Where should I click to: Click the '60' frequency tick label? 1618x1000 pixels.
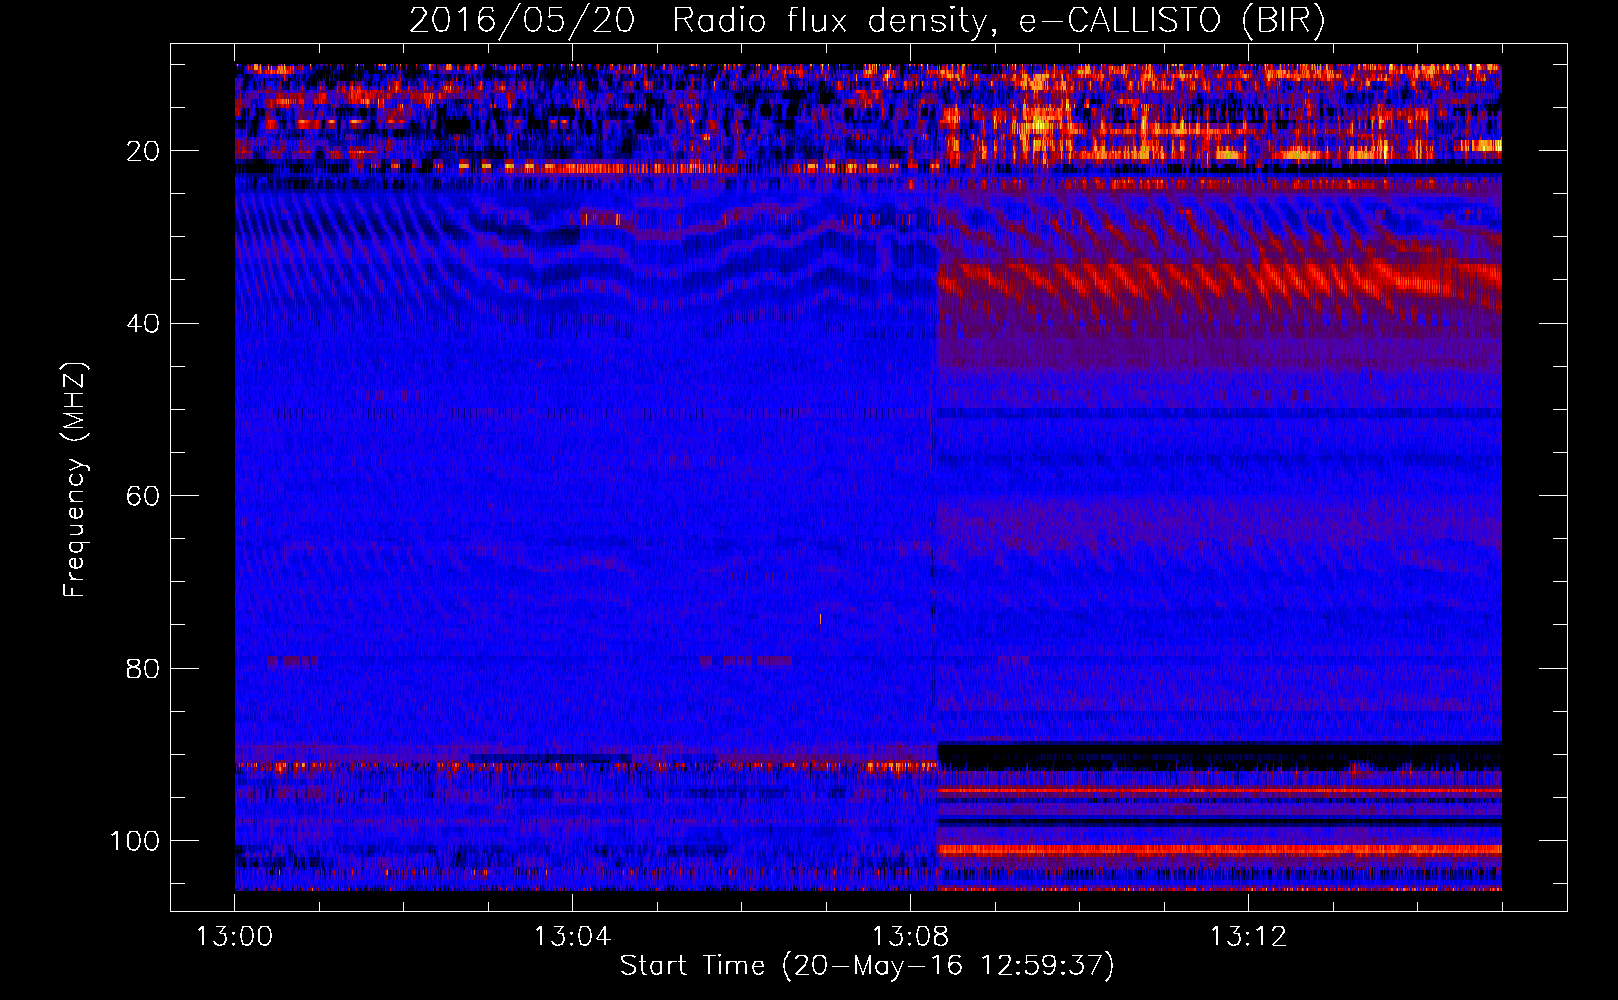coord(143,496)
